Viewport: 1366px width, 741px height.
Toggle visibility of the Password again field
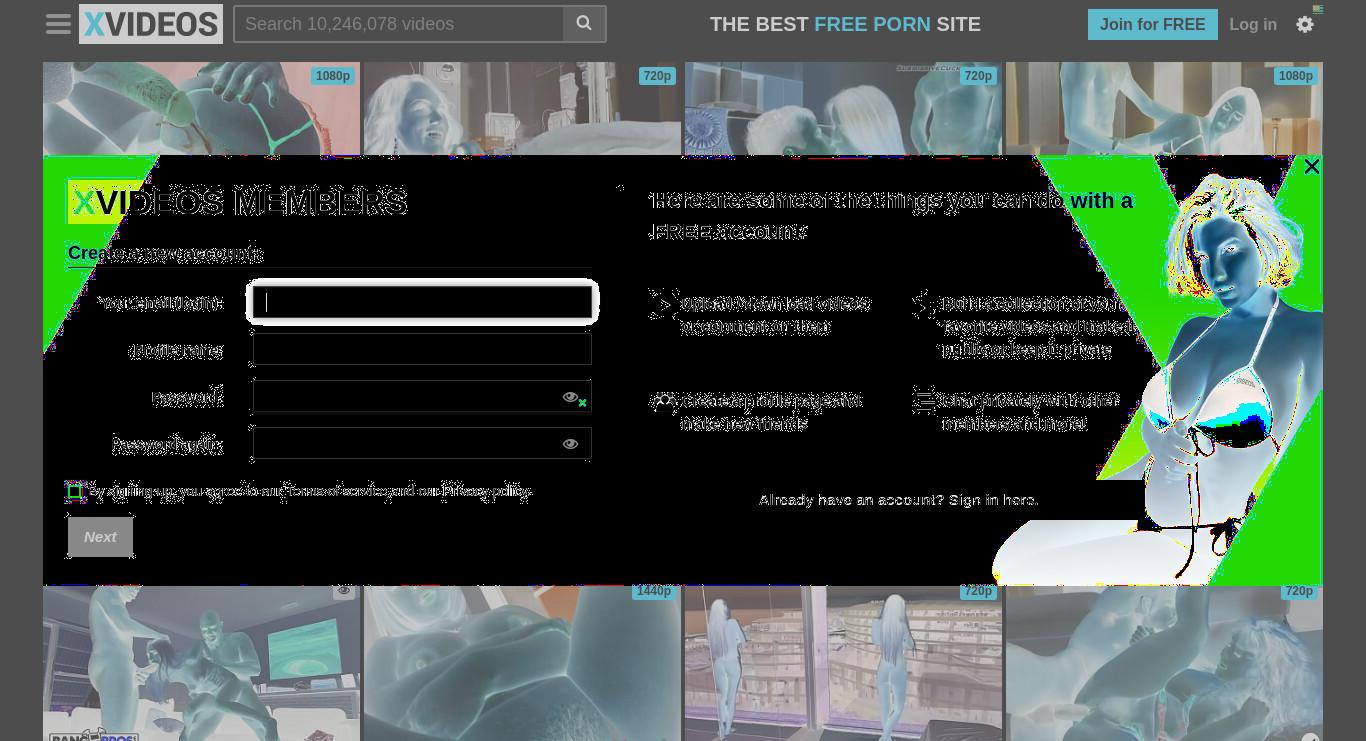pos(571,444)
